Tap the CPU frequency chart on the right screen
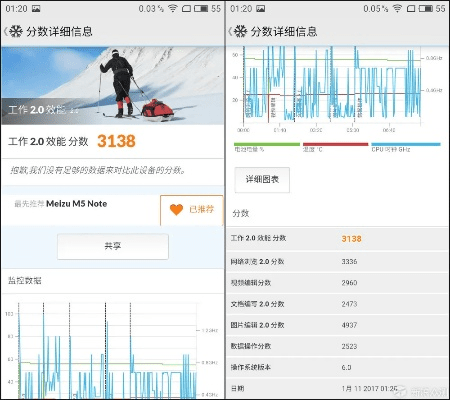Viewport: 450px width, 400px height. [x=337, y=88]
